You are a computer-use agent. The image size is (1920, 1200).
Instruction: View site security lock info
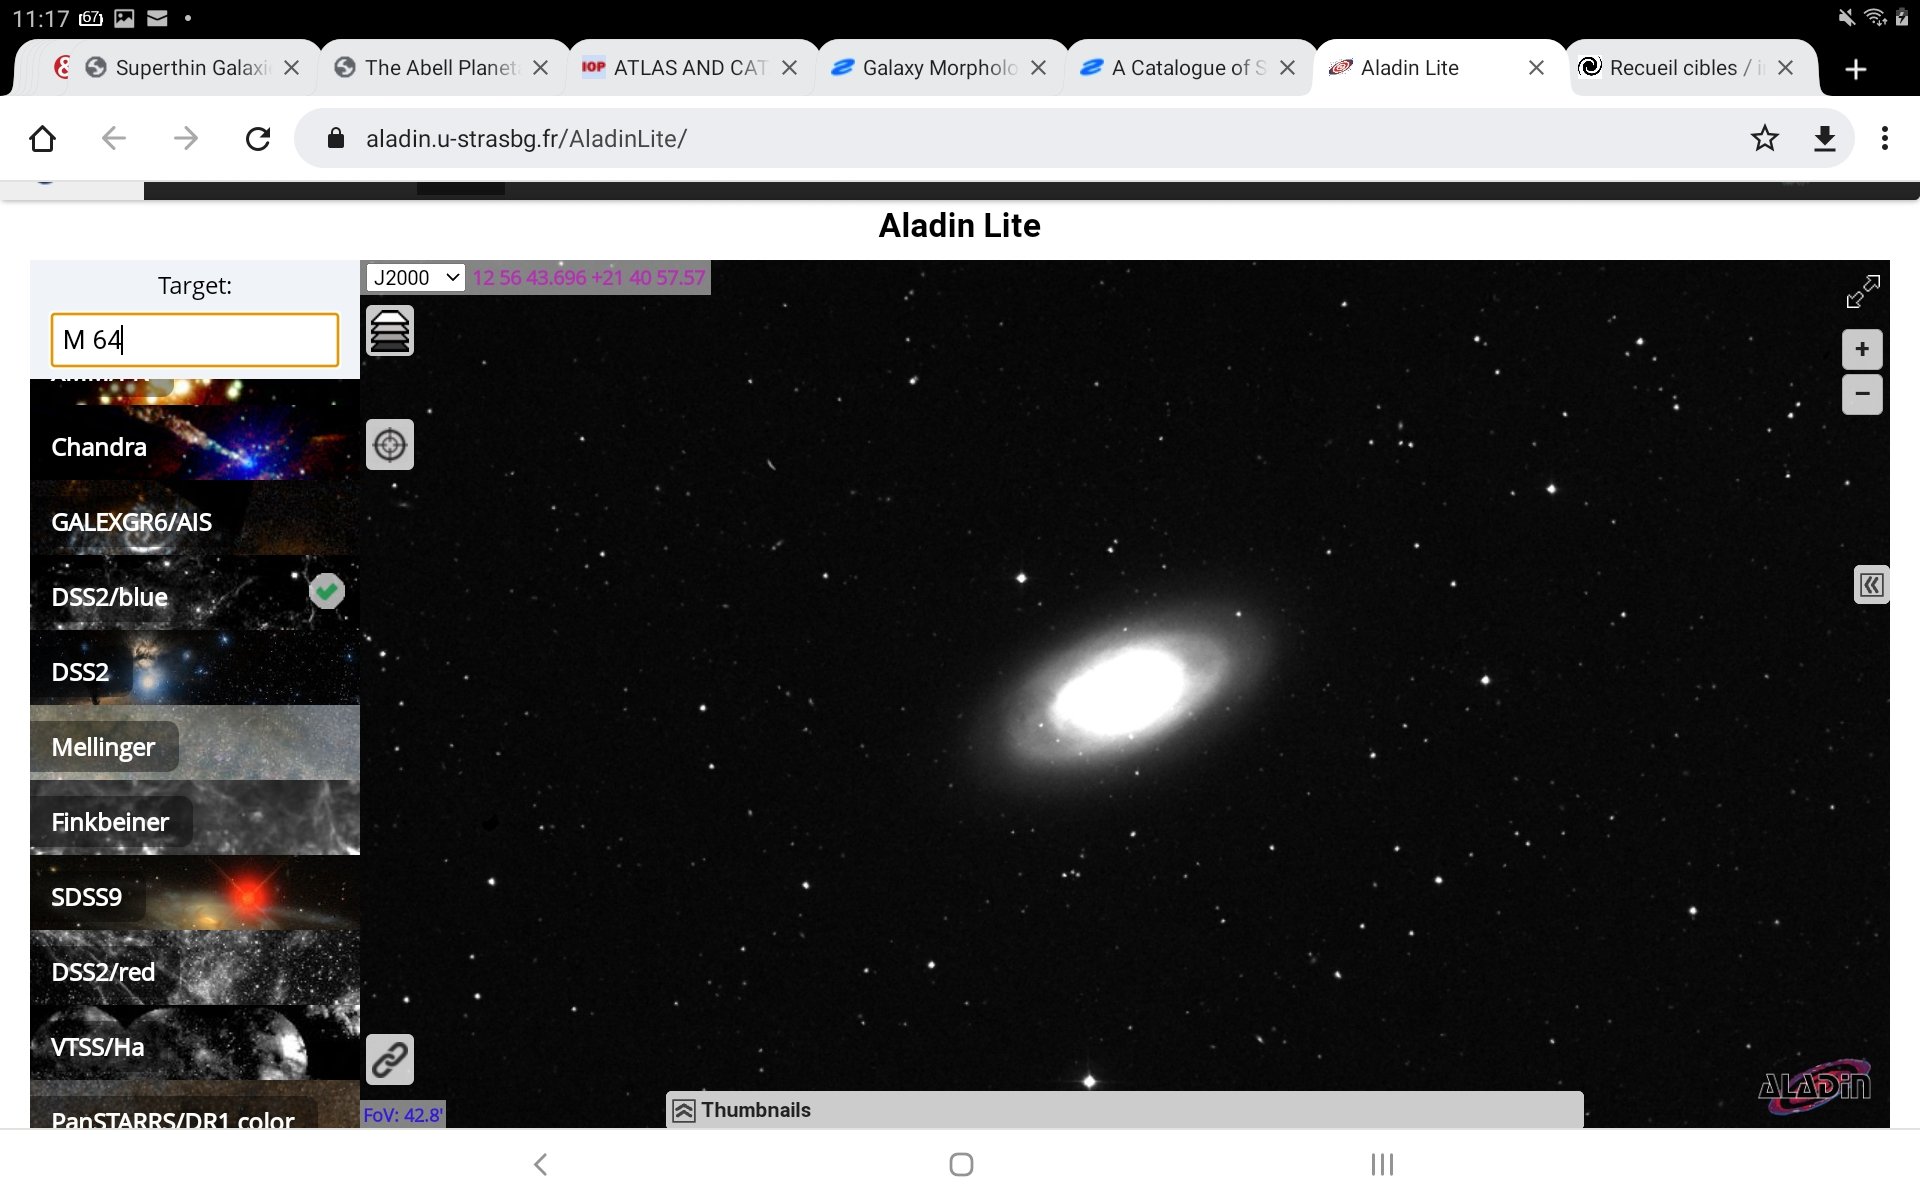click(336, 138)
